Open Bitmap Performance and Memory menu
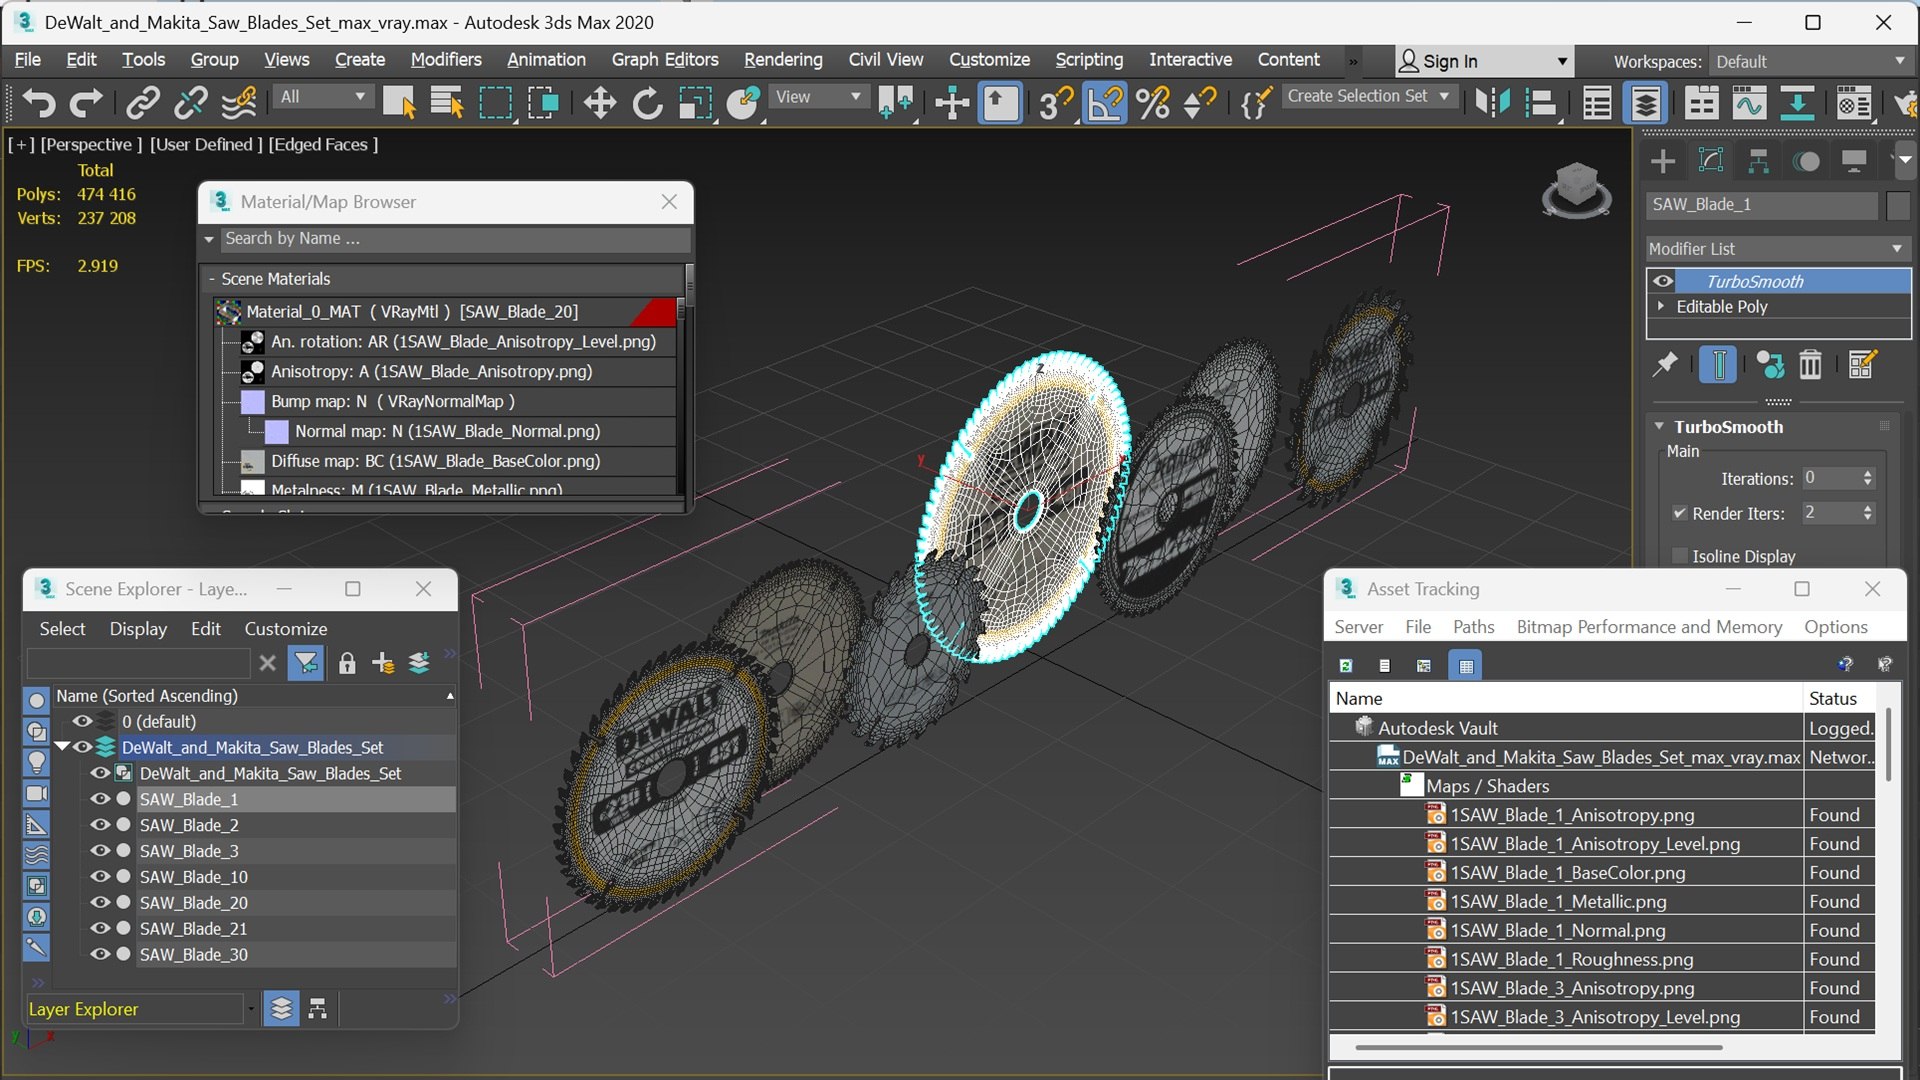This screenshot has width=1920, height=1080. coord(1648,626)
